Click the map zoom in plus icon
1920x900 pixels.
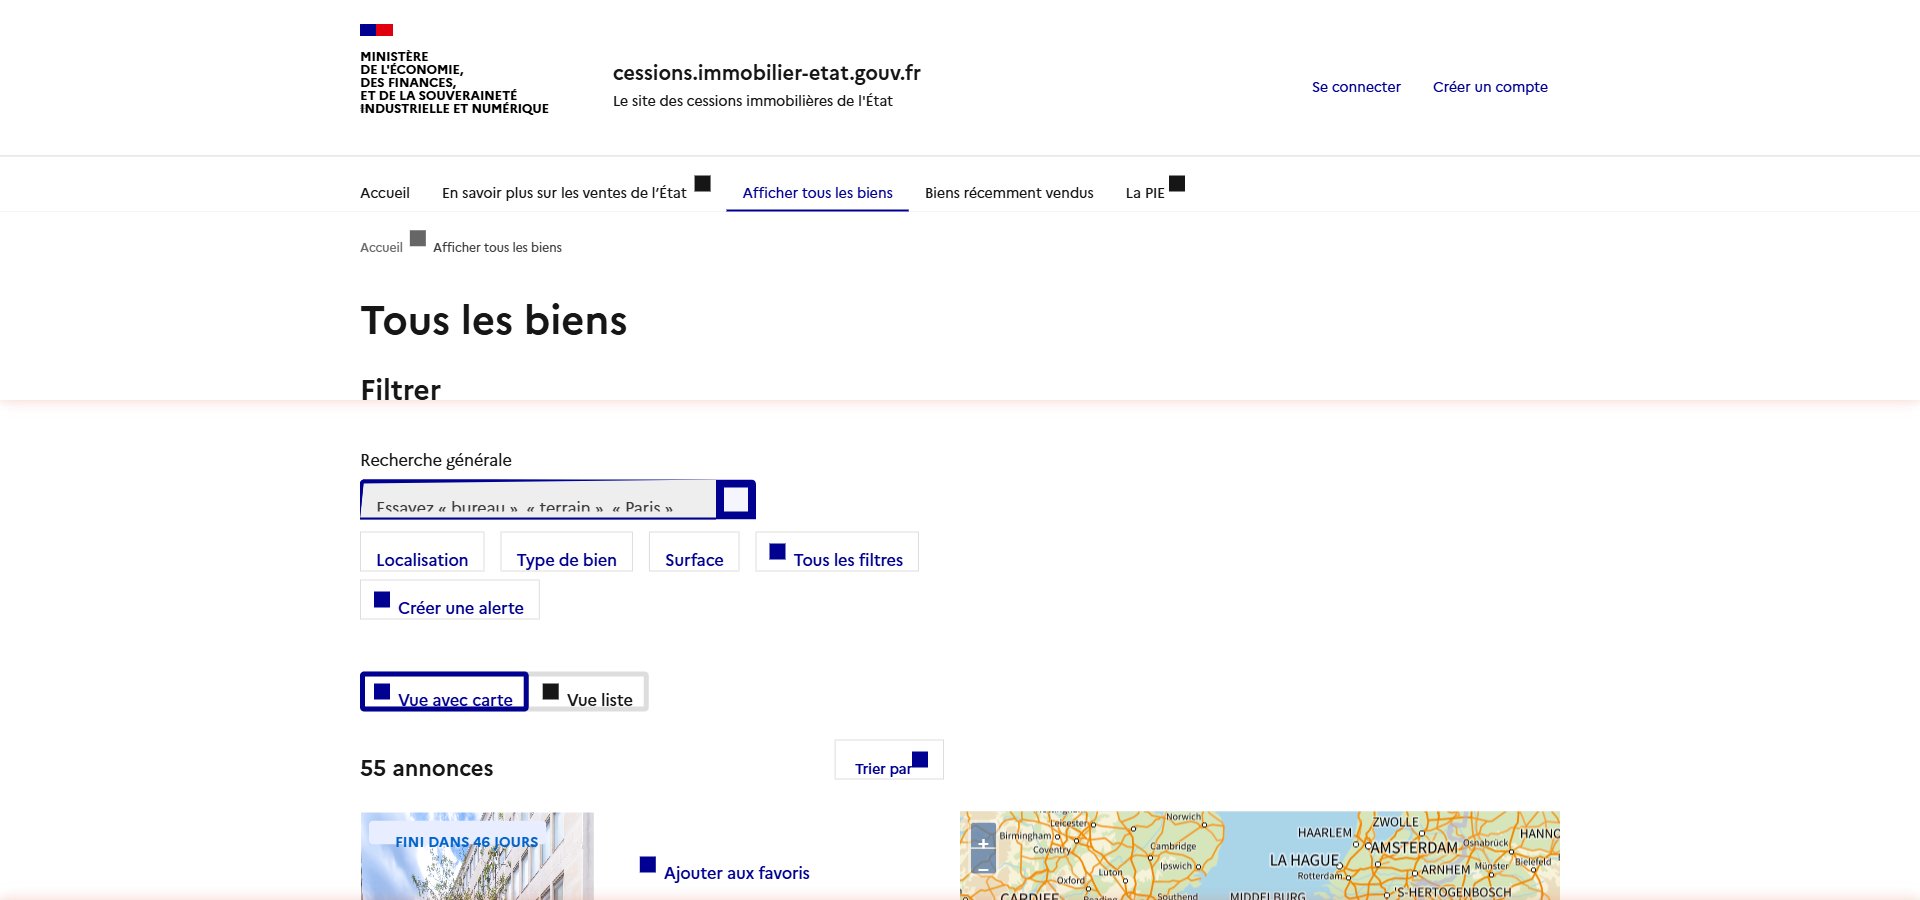pyautogui.click(x=984, y=845)
